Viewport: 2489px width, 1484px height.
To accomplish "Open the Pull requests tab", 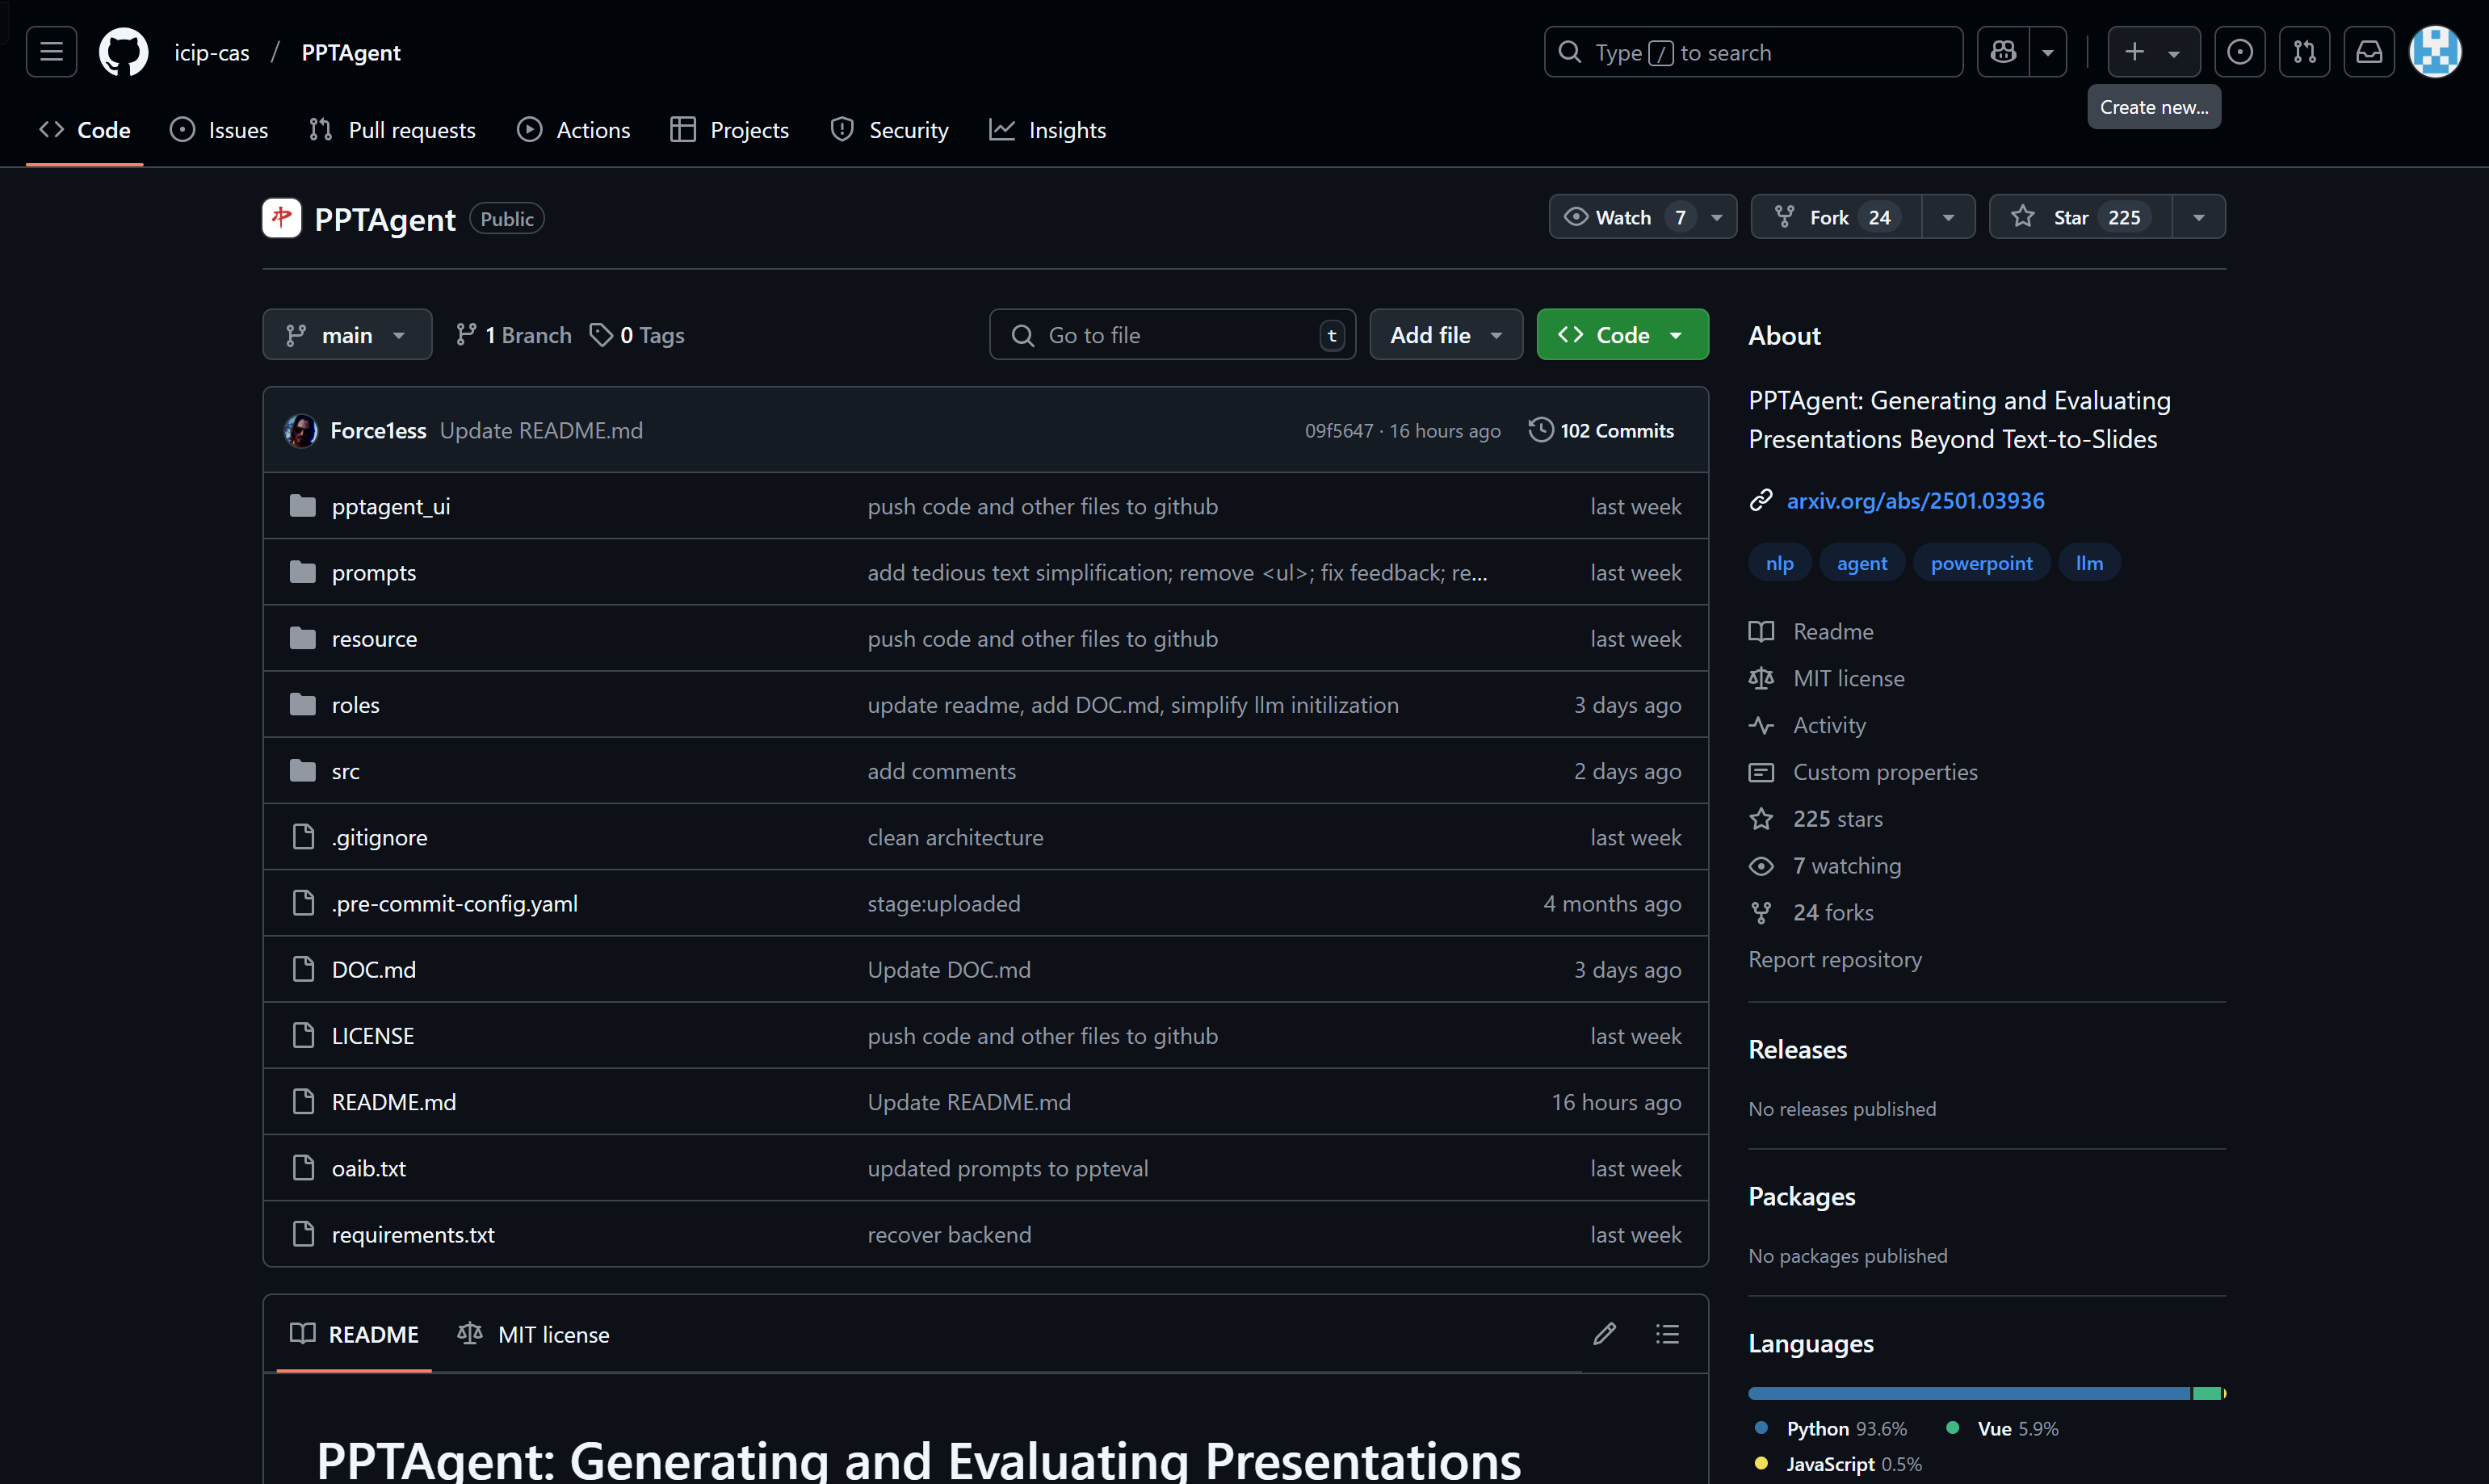I will (392, 130).
